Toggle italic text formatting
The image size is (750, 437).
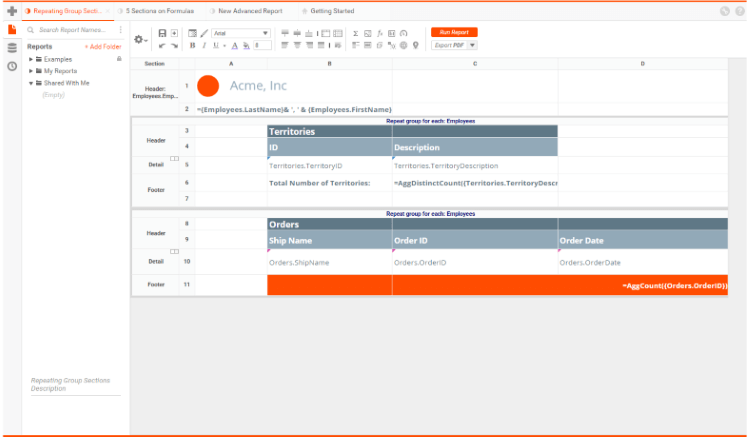(203, 45)
